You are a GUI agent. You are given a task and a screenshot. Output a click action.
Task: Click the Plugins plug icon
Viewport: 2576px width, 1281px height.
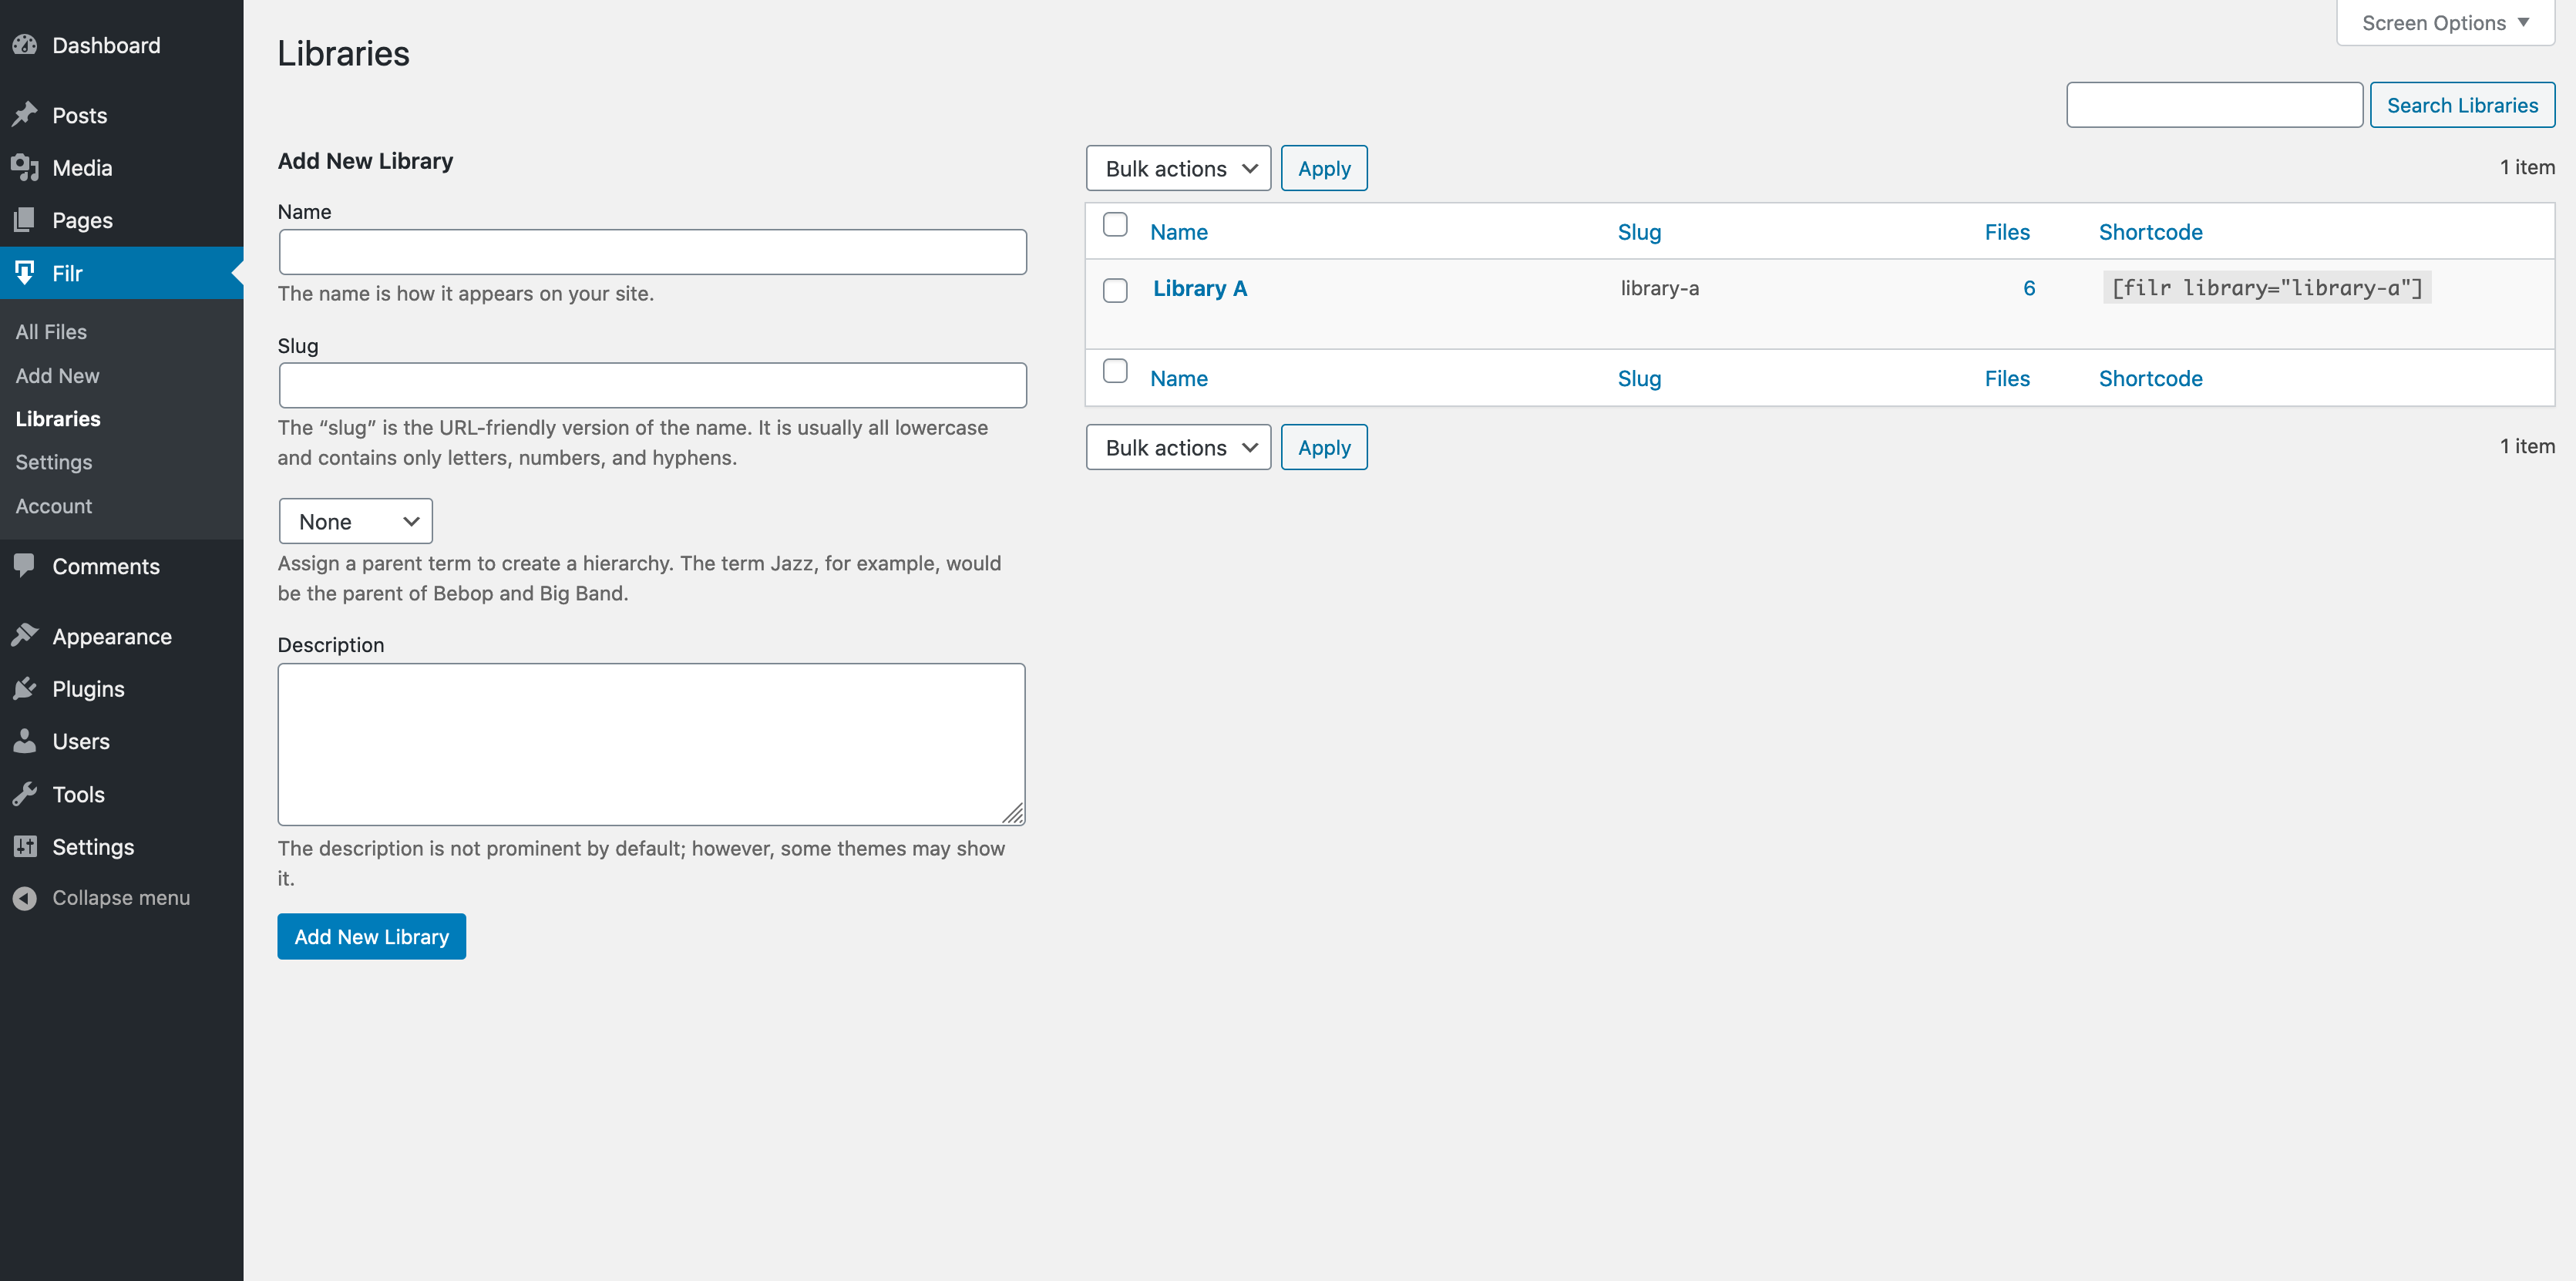click(25, 689)
